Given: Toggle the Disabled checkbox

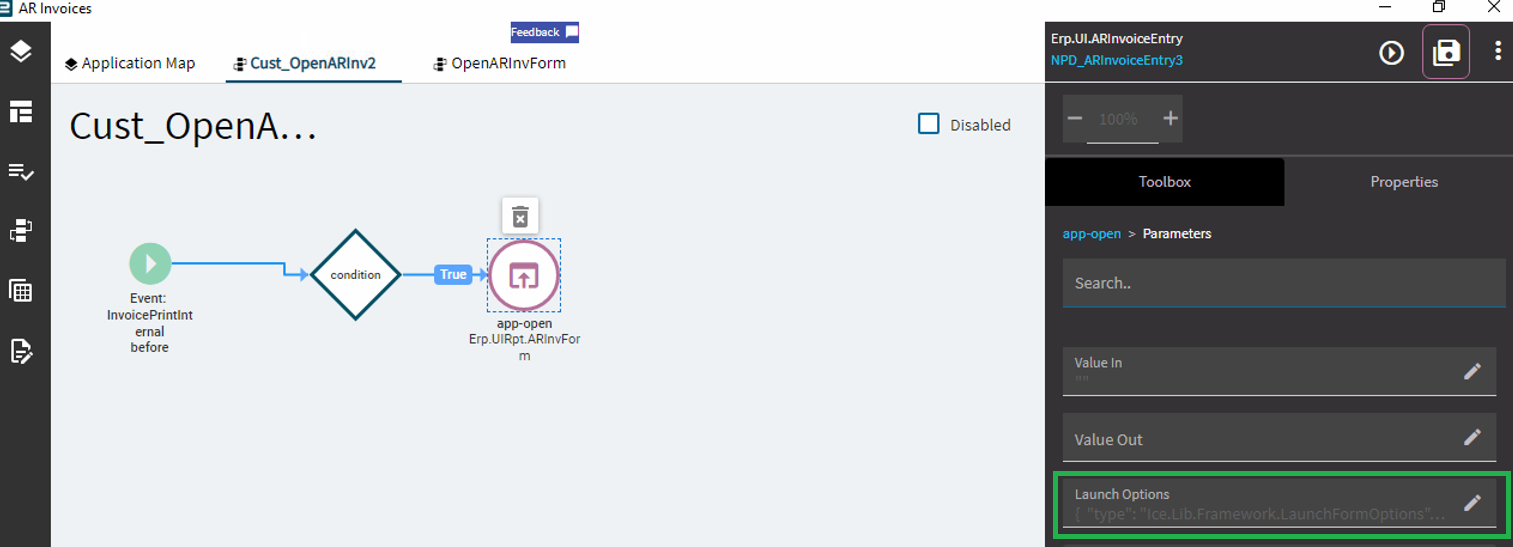Looking at the screenshot, I should [929, 124].
